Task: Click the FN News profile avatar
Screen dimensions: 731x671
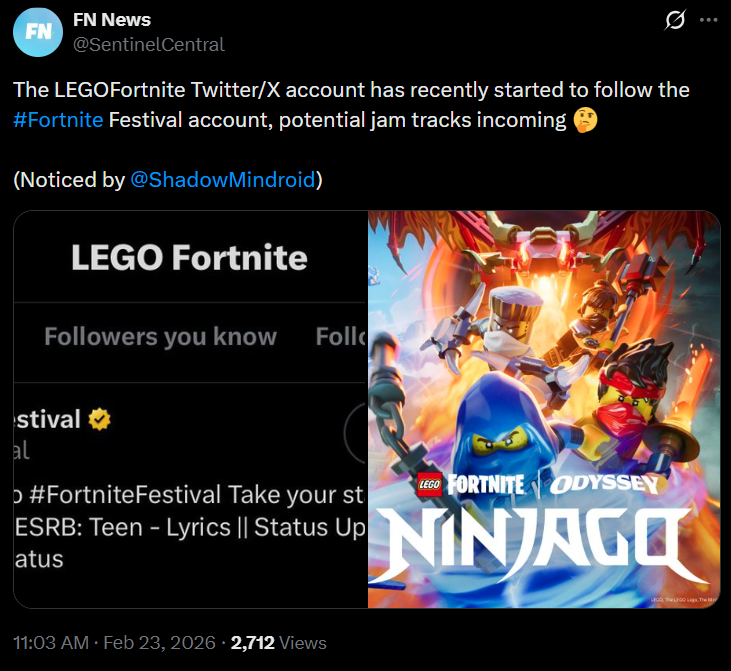Action: (x=37, y=32)
